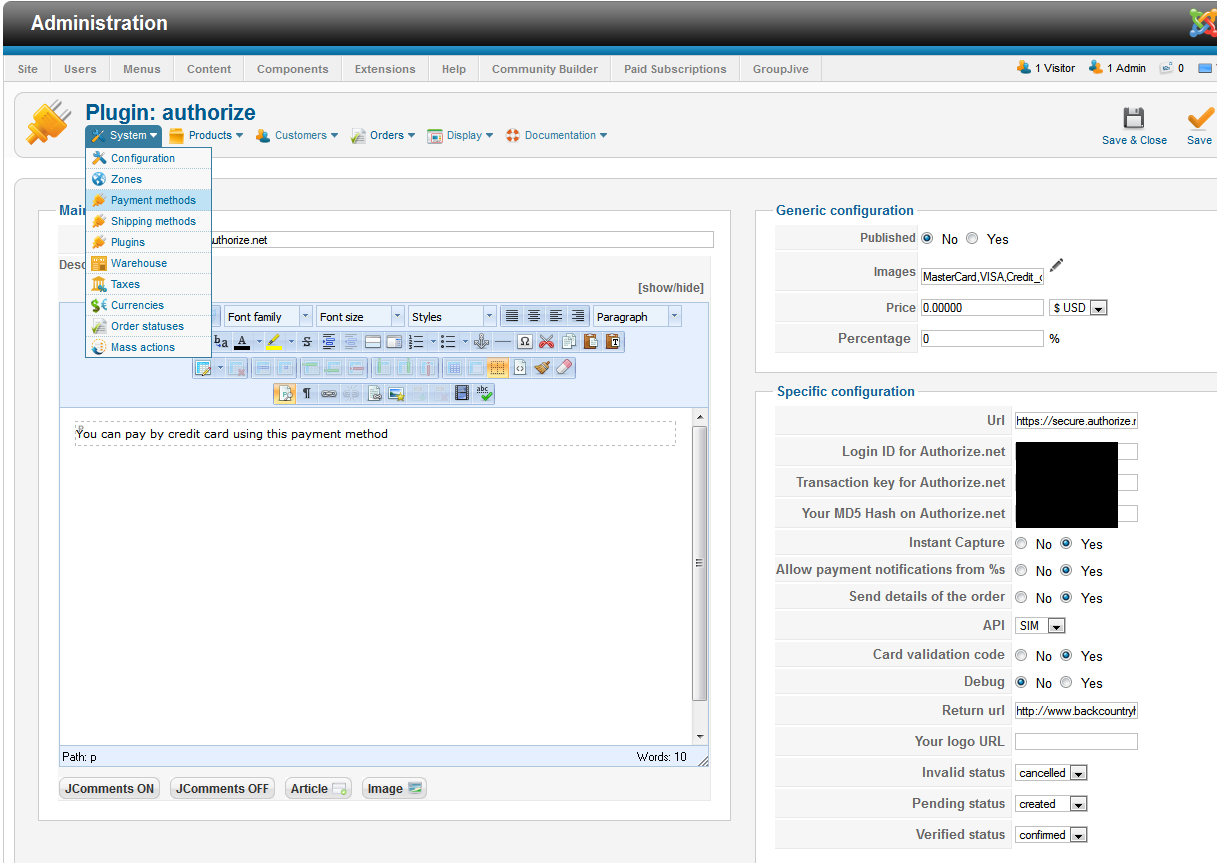Insert special character with the omega icon
The image size is (1217, 863).
(524, 342)
